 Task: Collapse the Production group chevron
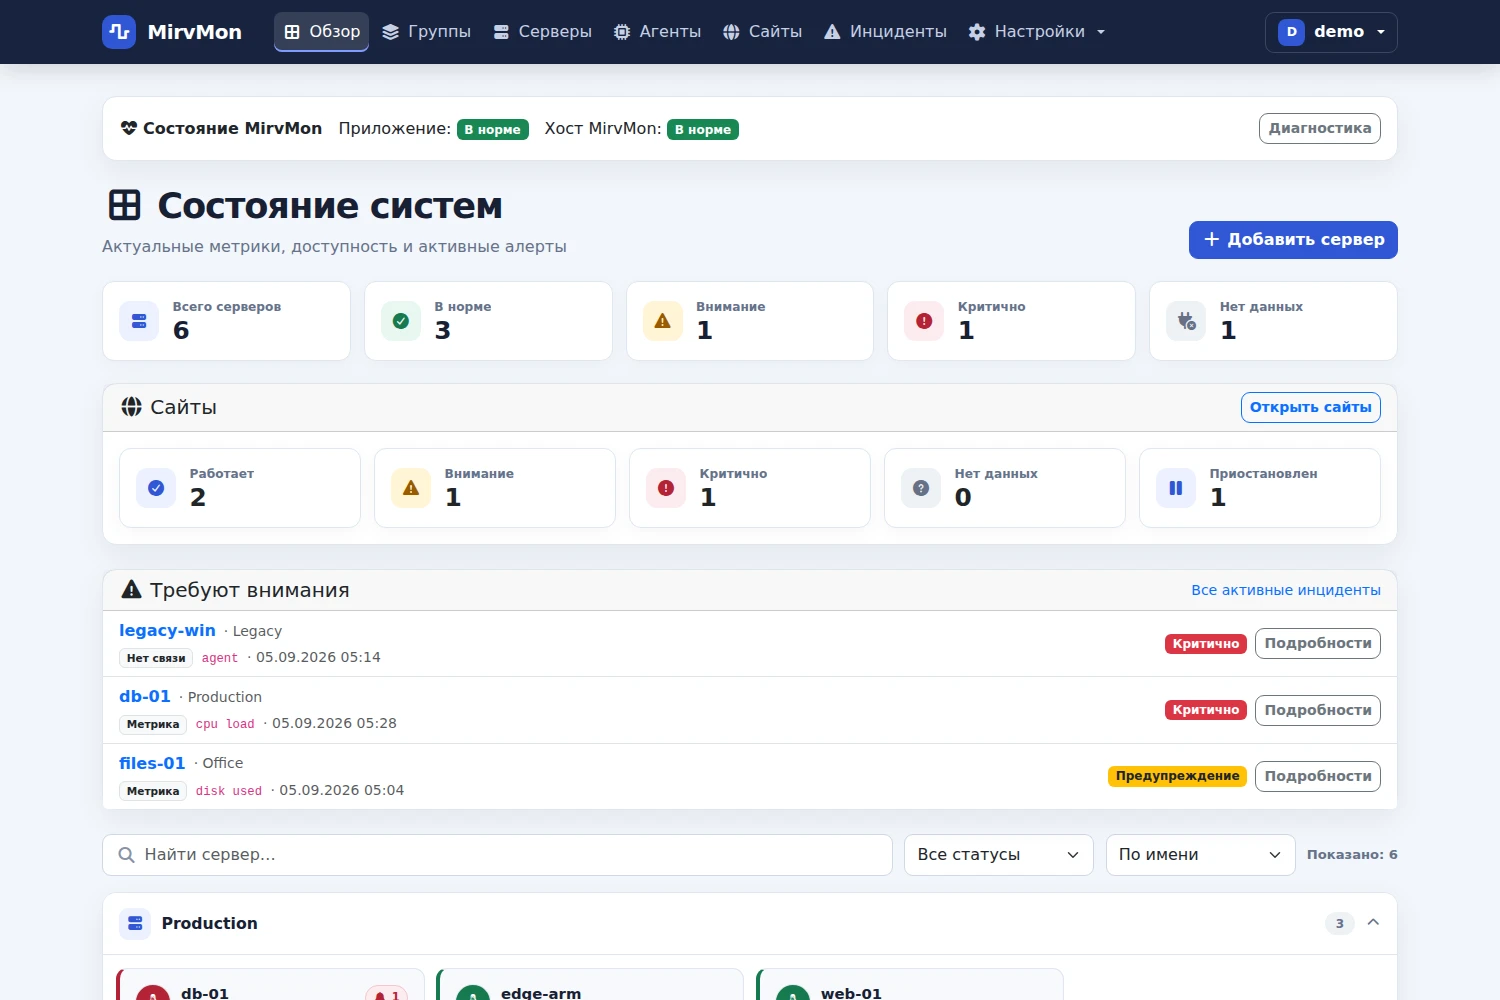[1373, 922]
